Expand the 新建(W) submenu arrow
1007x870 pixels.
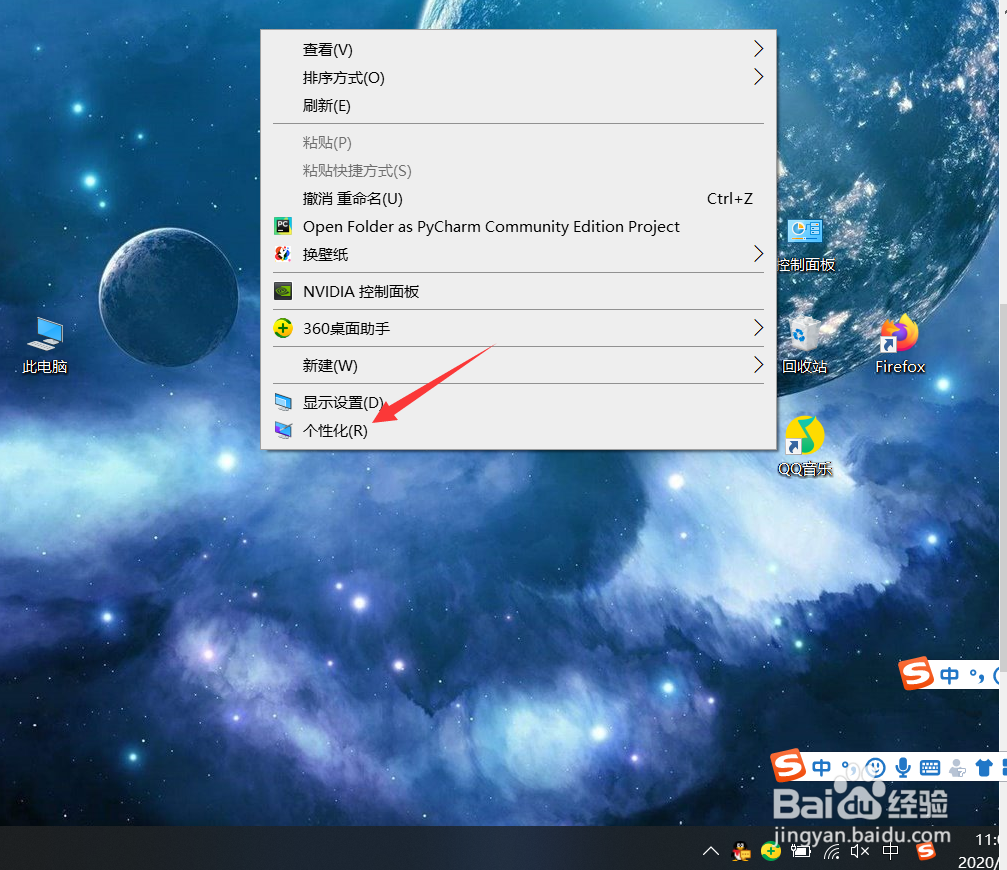[758, 365]
